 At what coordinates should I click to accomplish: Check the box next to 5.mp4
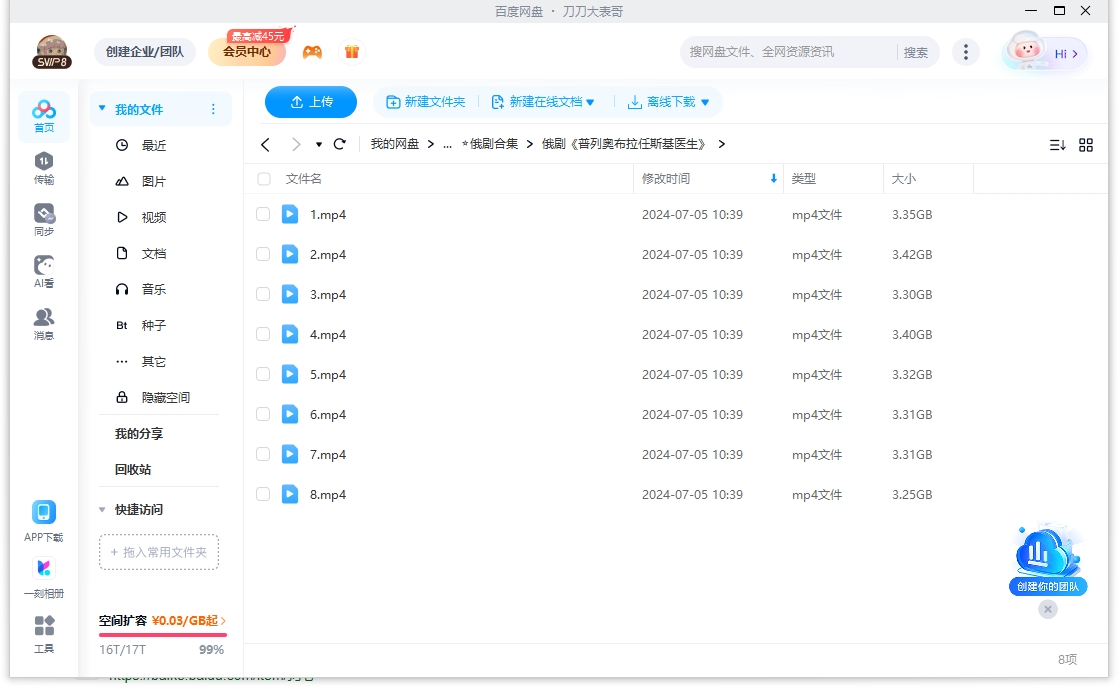[262, 374]
